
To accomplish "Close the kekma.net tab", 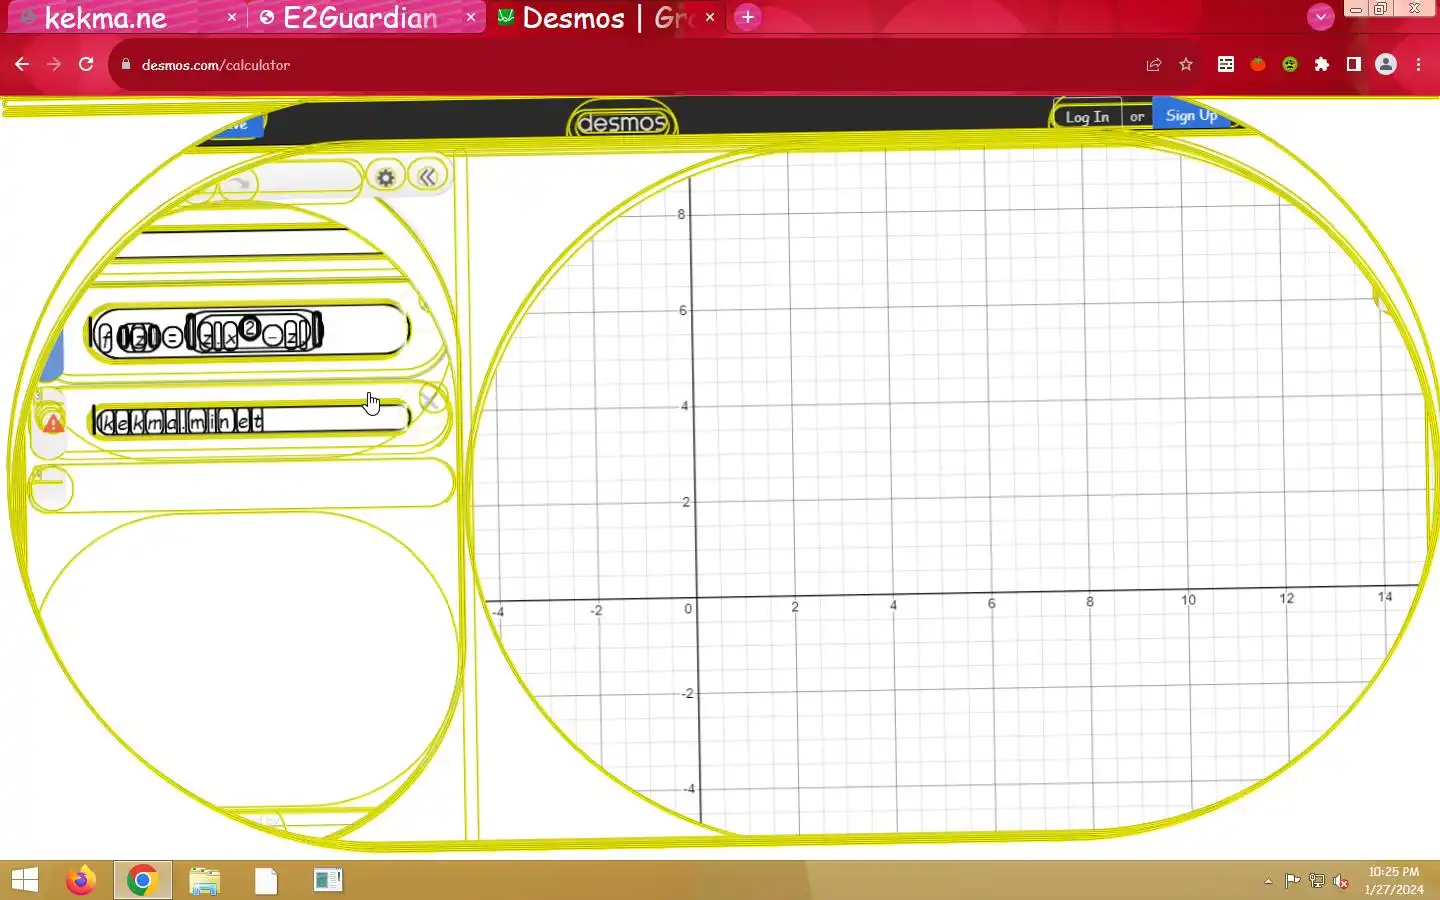I will click(231, 17).
